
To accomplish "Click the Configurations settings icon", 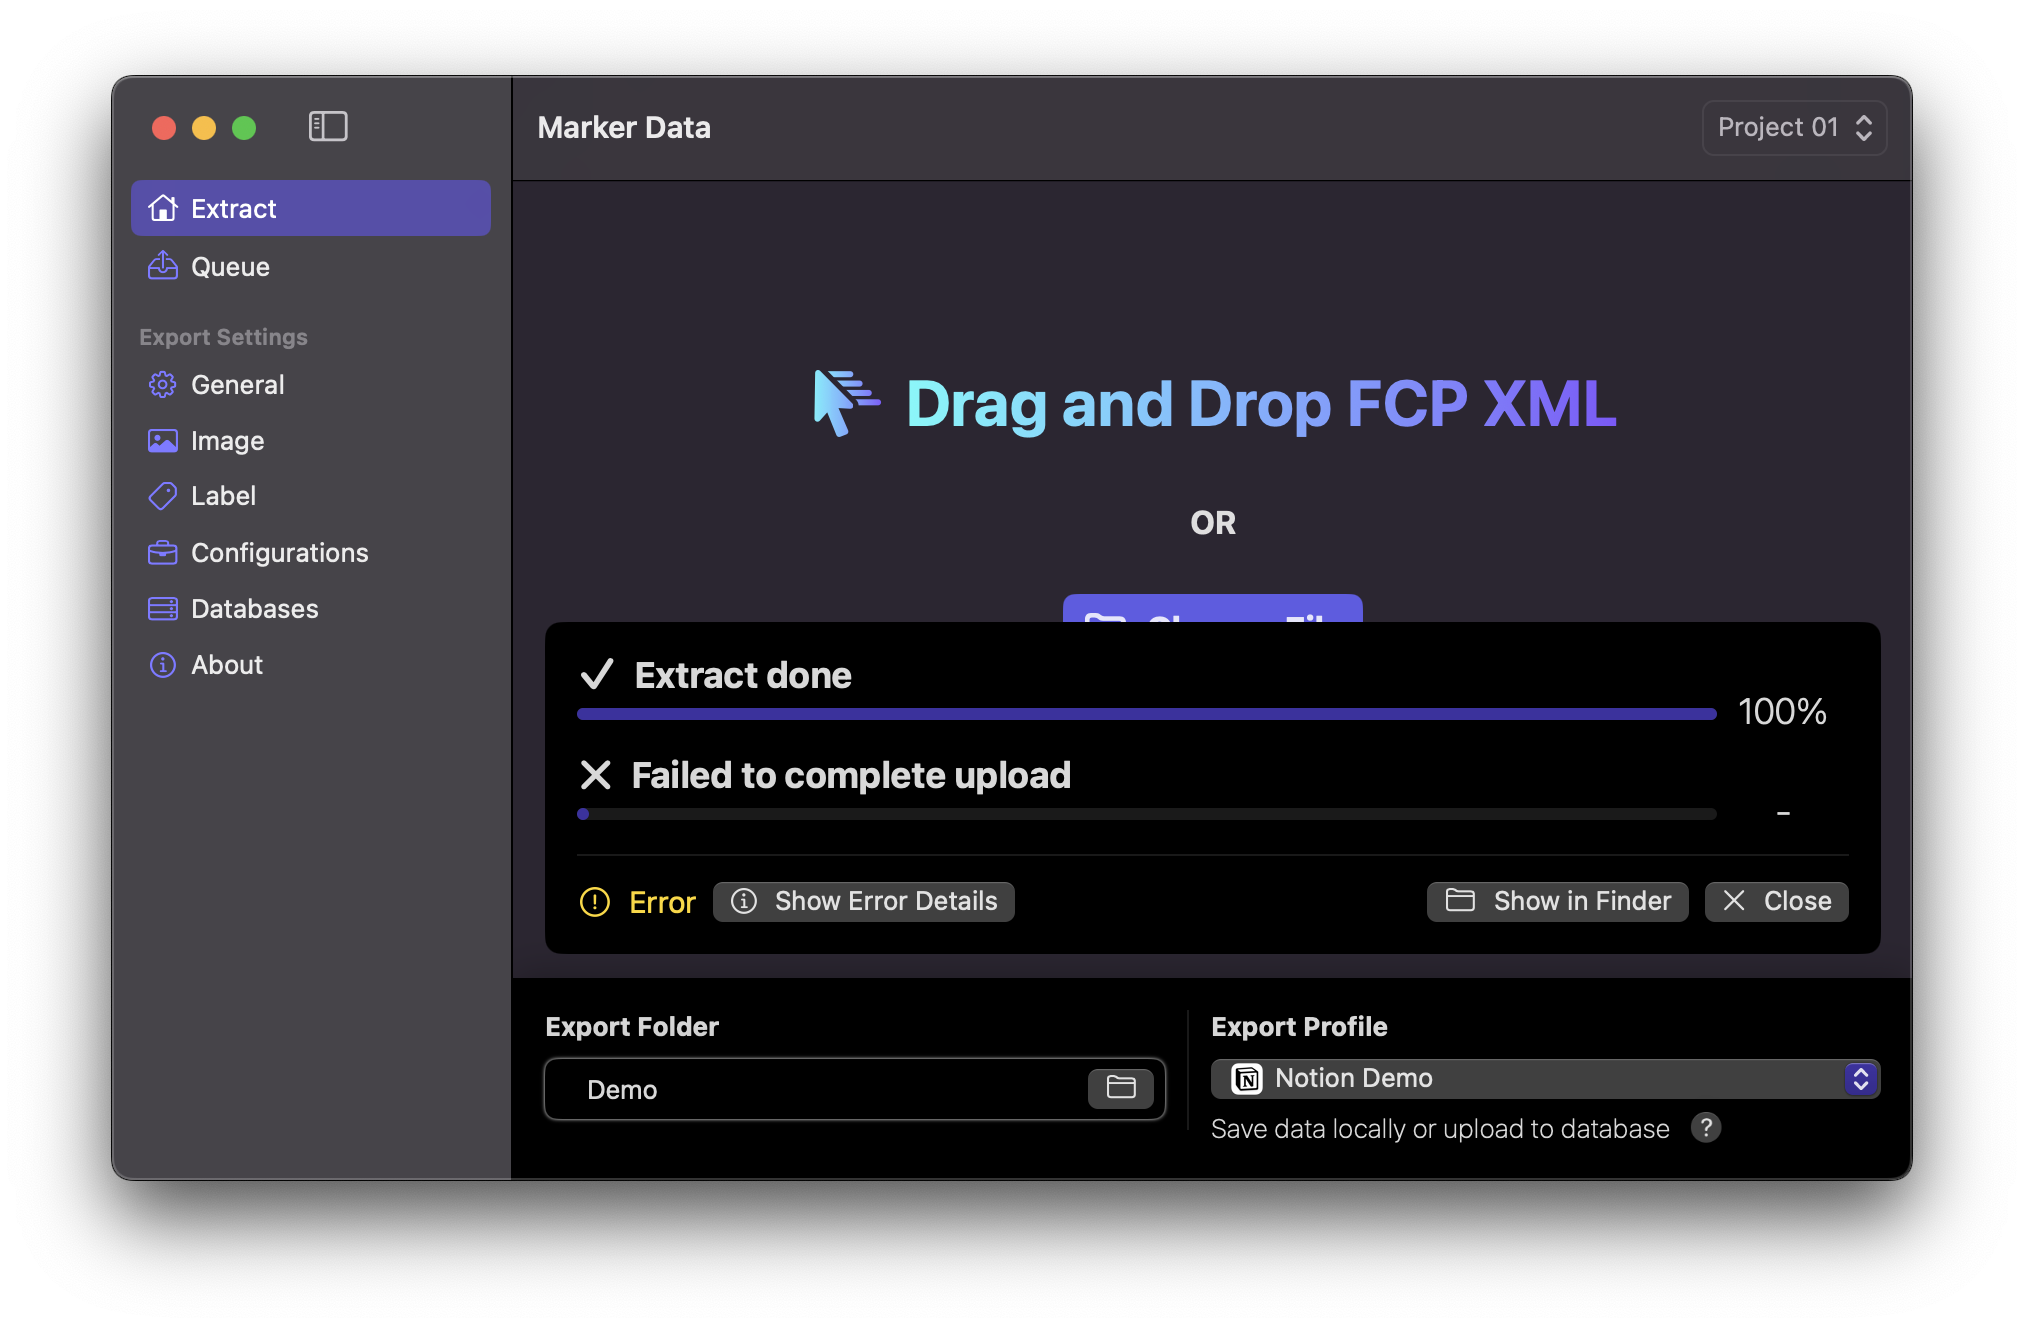I will [162, 551].
